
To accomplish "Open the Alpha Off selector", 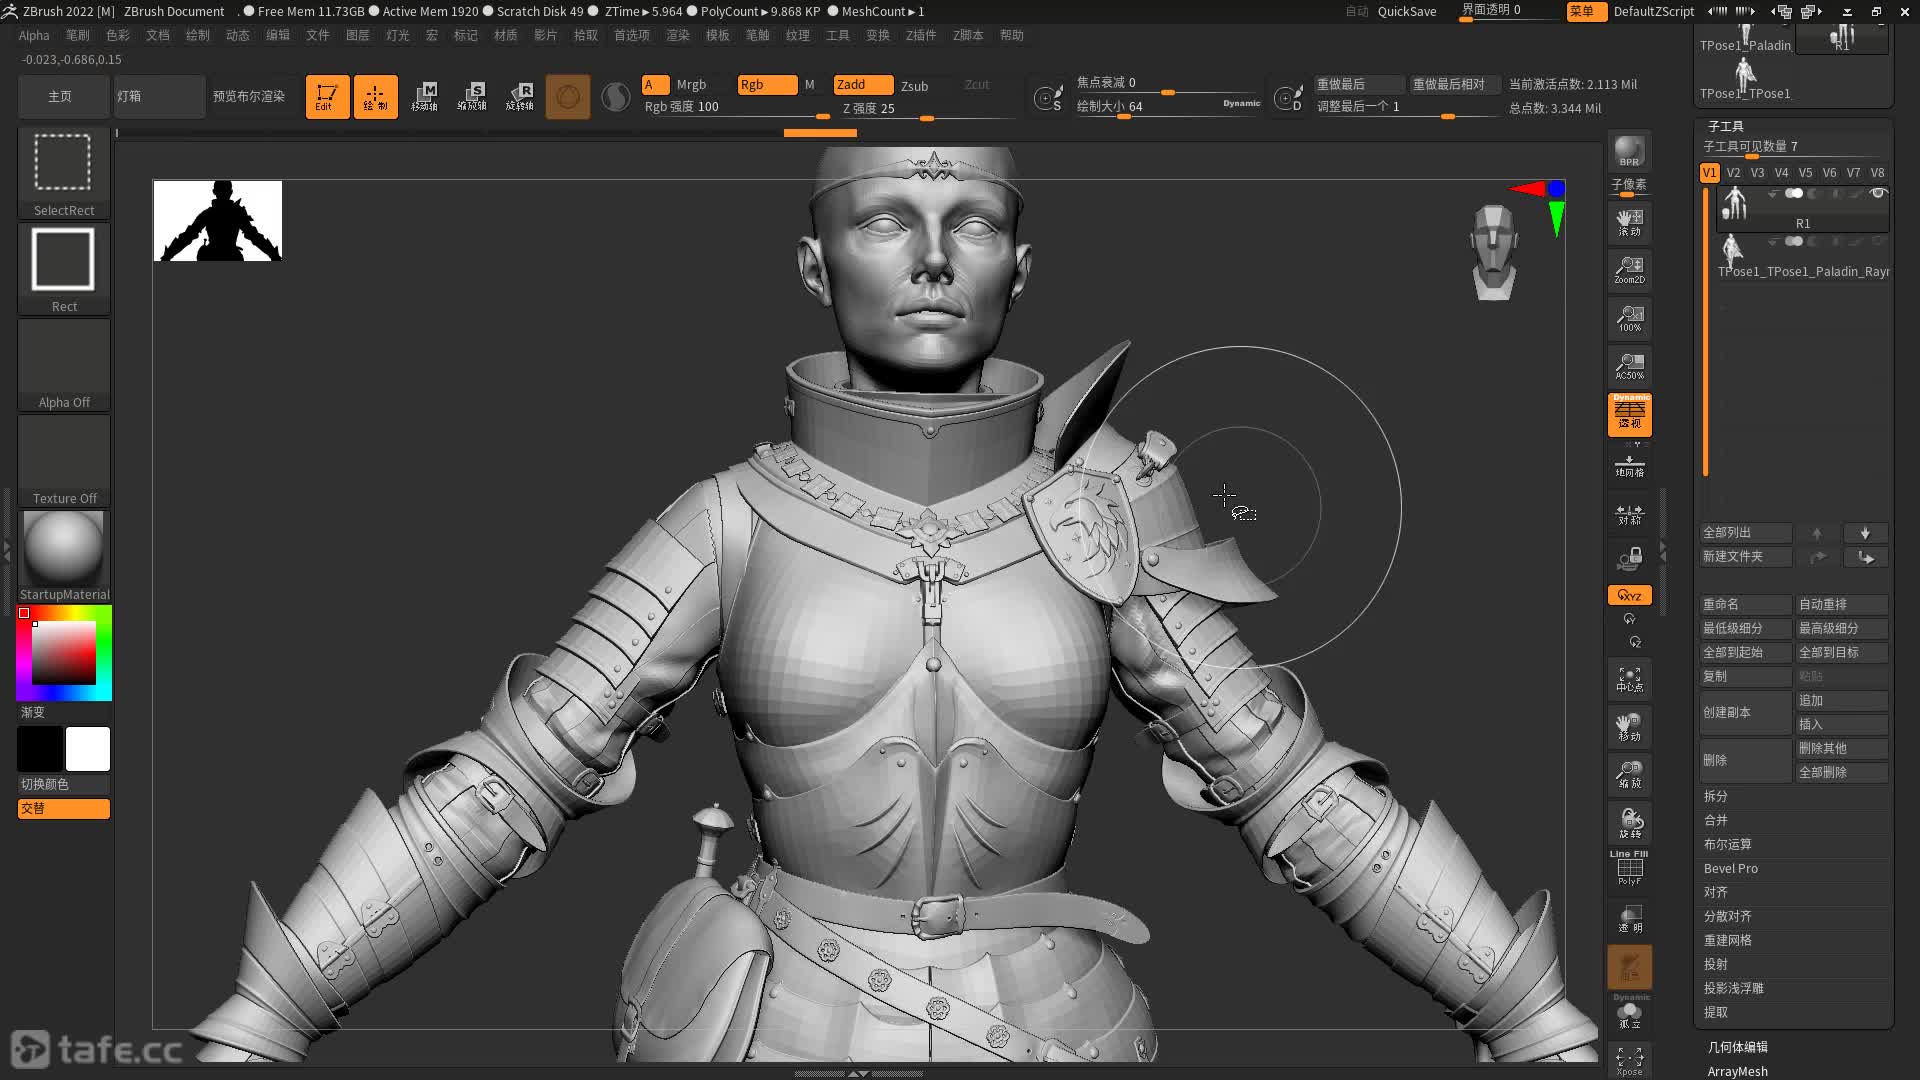I will point(64,364).
